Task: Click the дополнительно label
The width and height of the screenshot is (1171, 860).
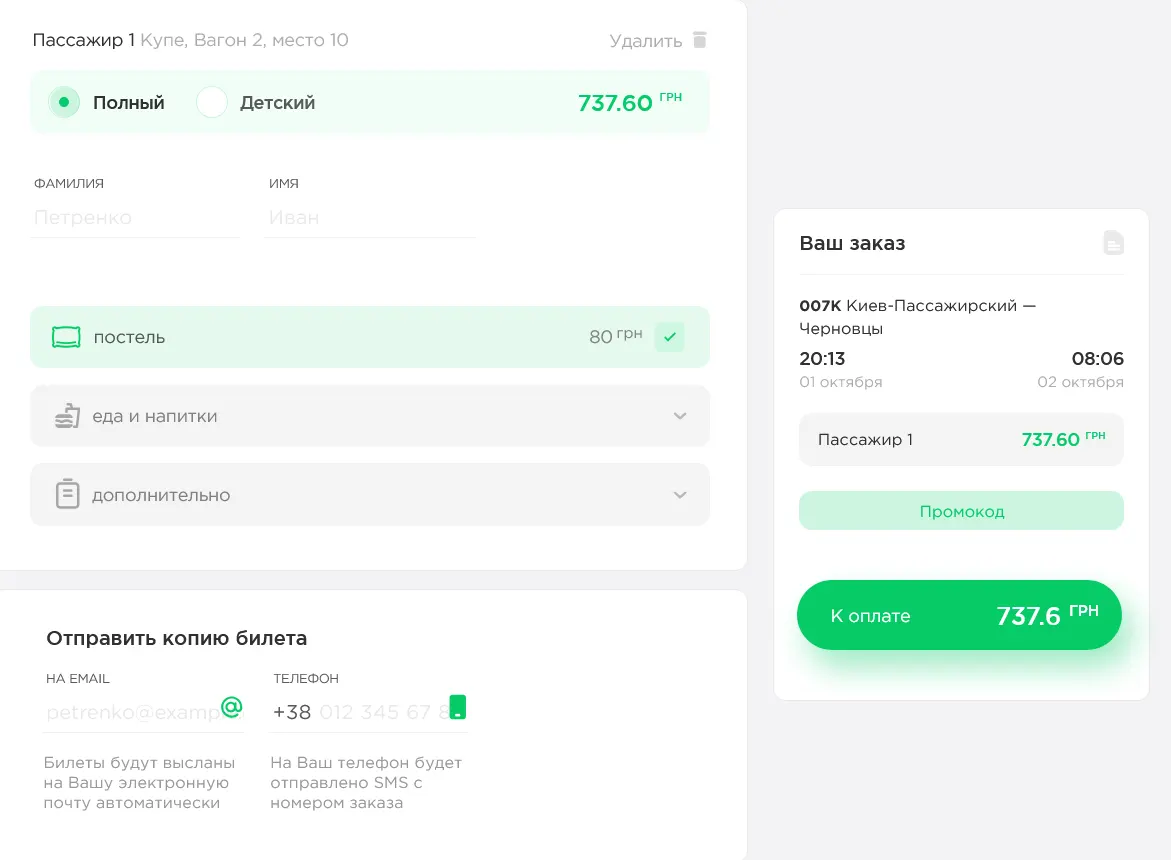Action: coord(161,495)
